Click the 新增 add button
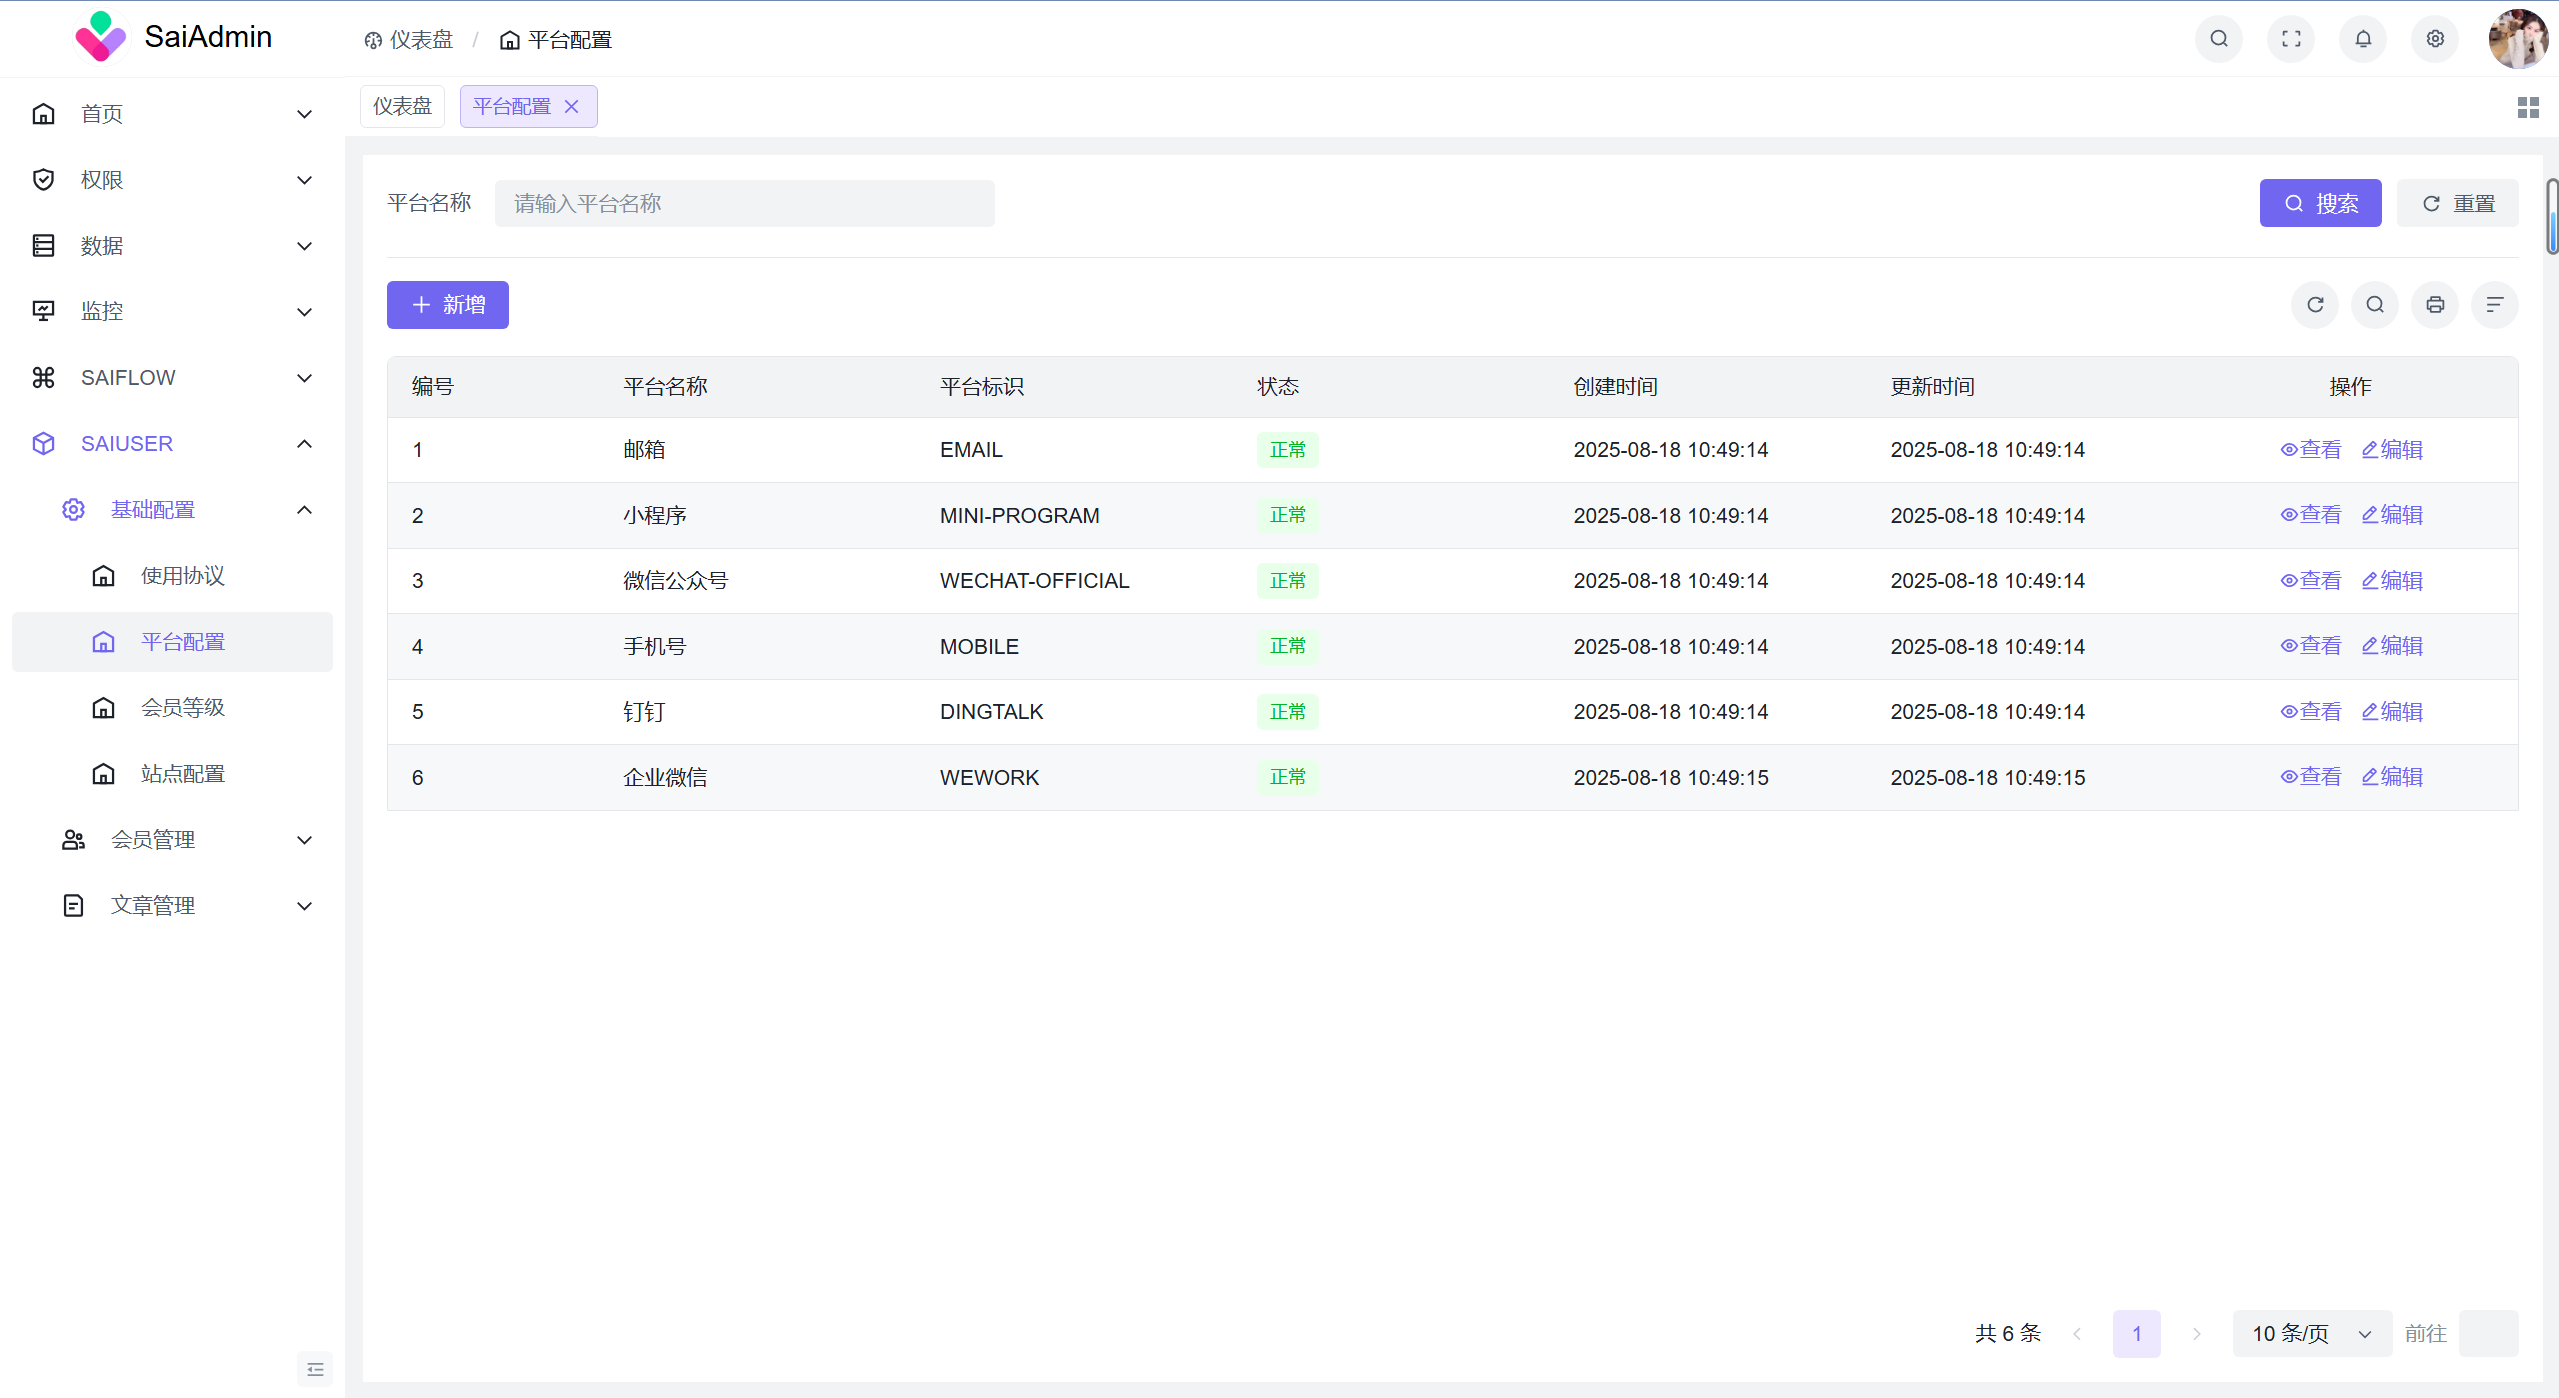The image size is (2559, 1398). [446, 305]
